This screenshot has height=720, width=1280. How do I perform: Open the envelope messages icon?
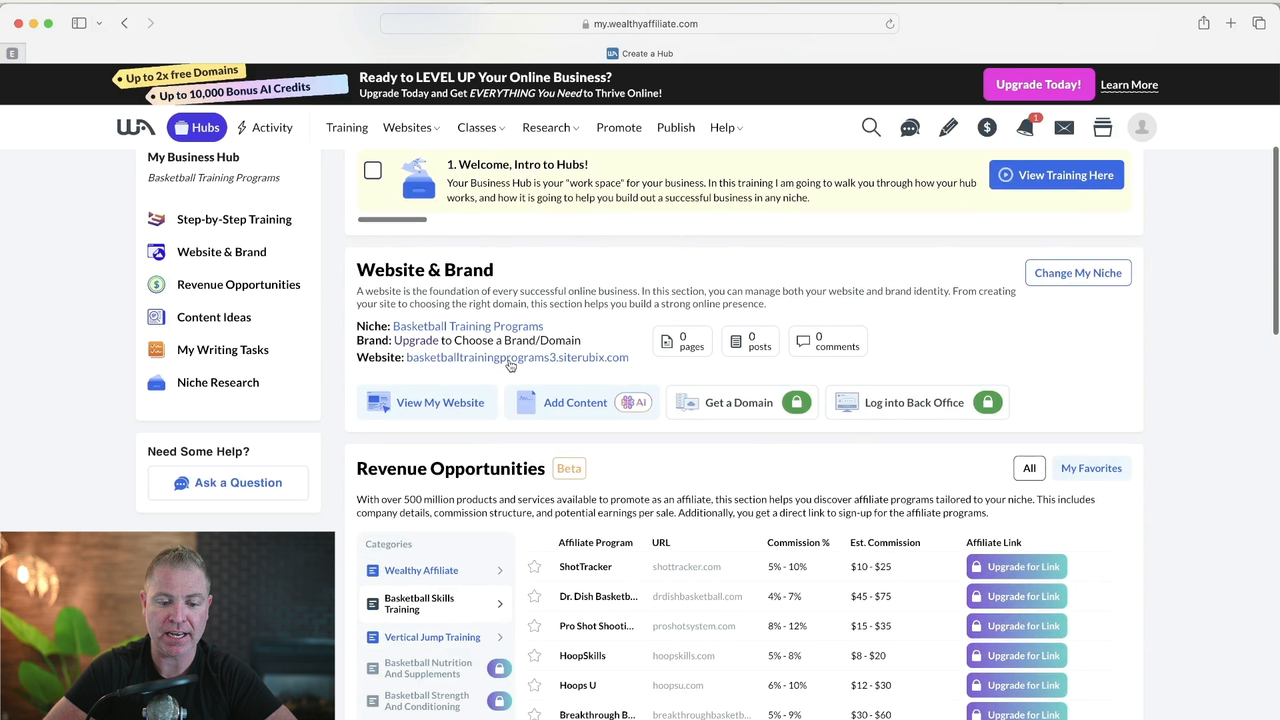point(1064,127)
